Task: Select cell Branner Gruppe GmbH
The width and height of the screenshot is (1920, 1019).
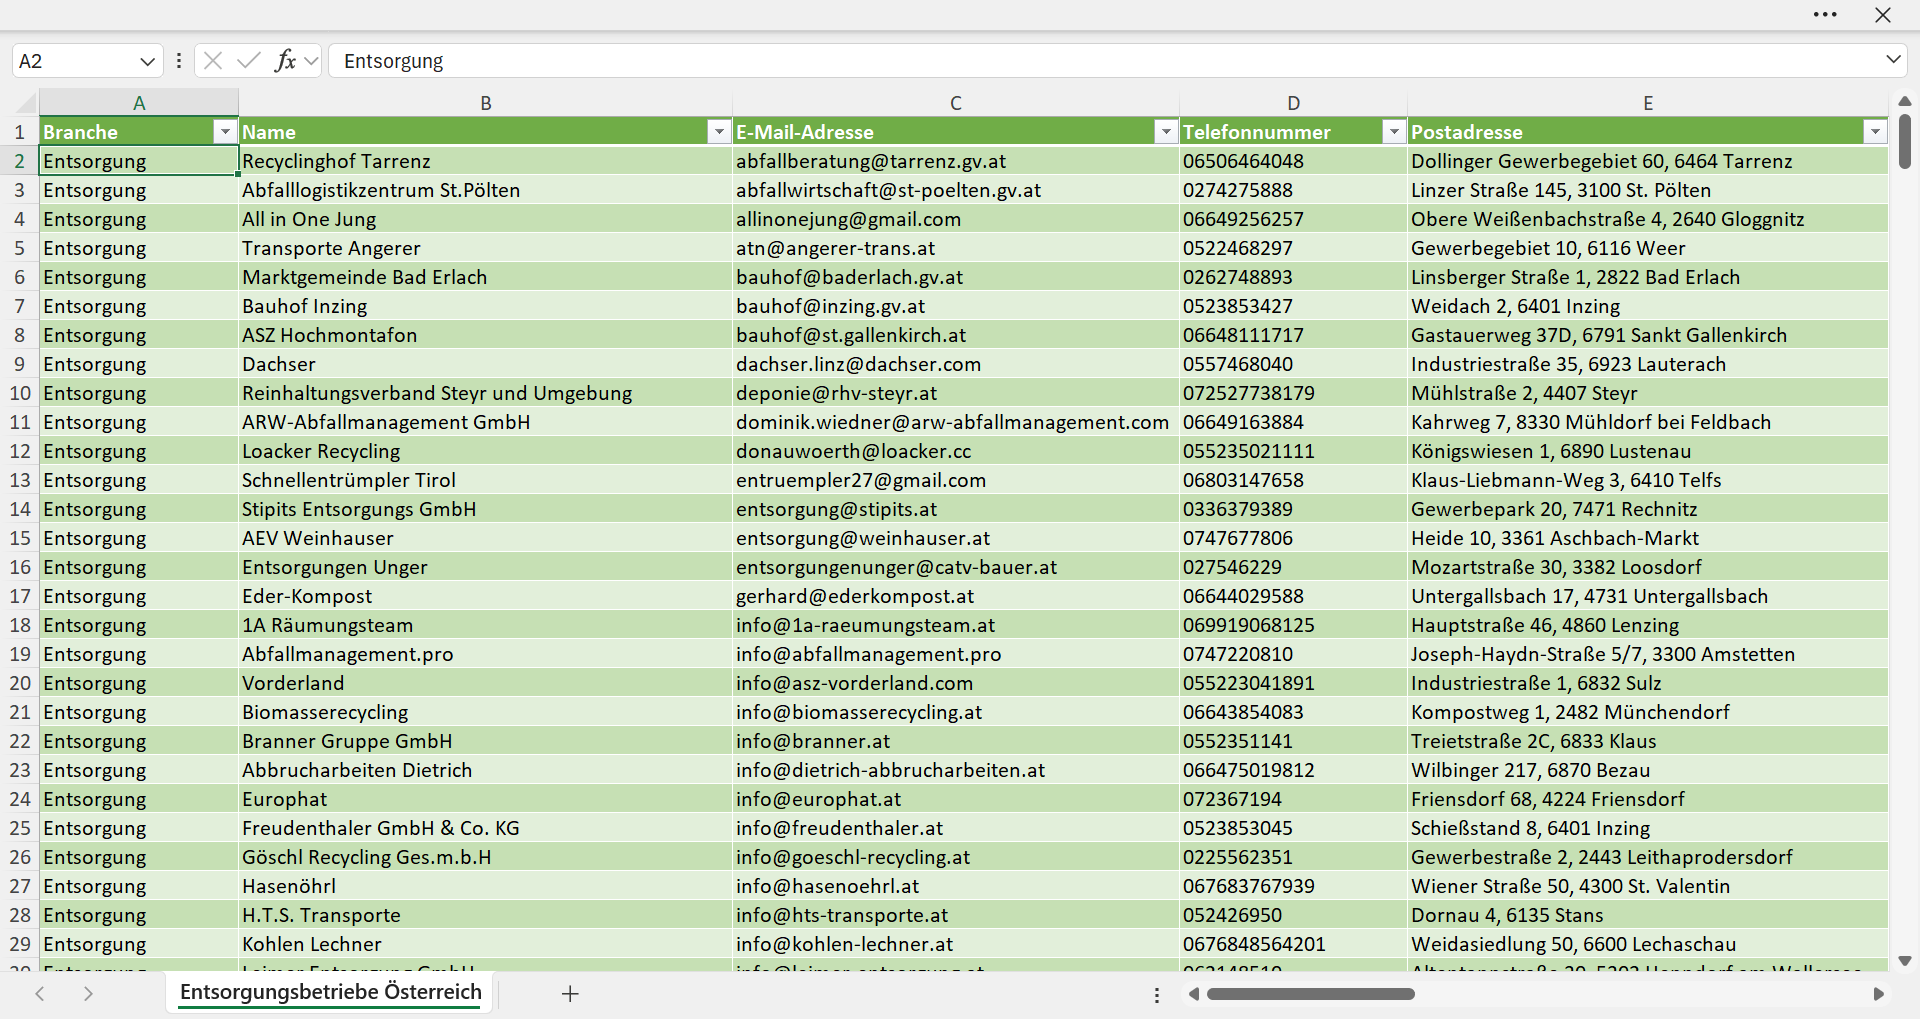Action: (486, 741)
